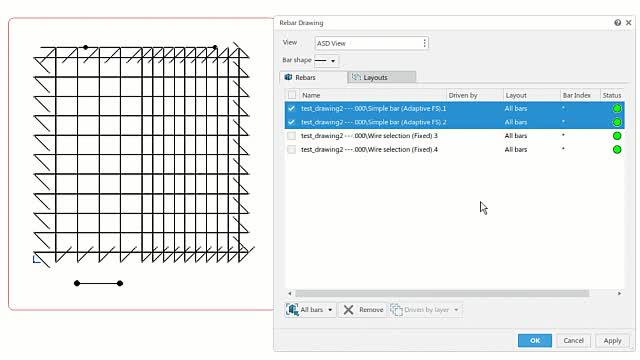Expand the All bars dropdown arrow

[x=330, y=310]
